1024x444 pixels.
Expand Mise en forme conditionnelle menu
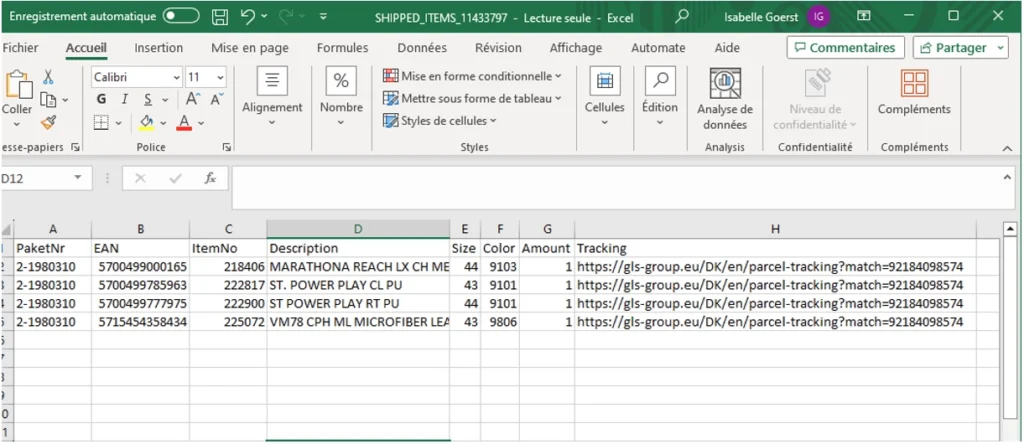pyautogui.click(x=472, y=76)
